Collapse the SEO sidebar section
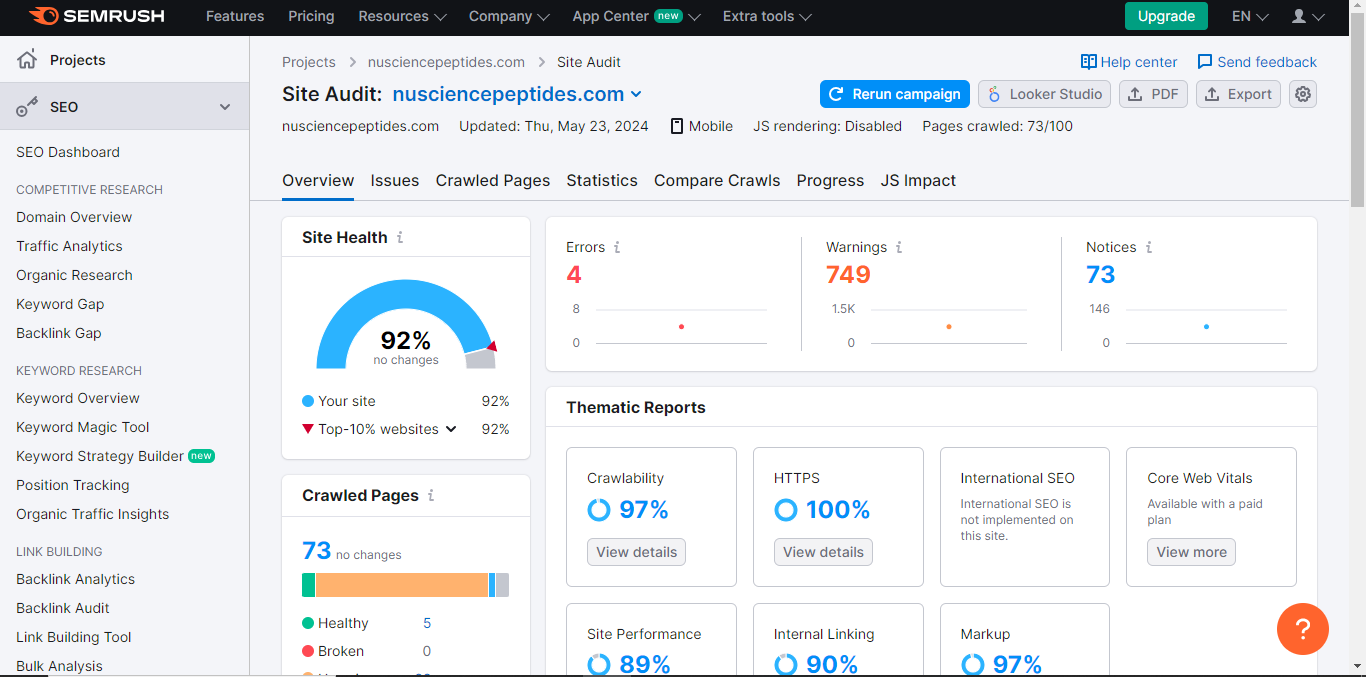This screenshot has height=677, width=1366. pos(225,107)
